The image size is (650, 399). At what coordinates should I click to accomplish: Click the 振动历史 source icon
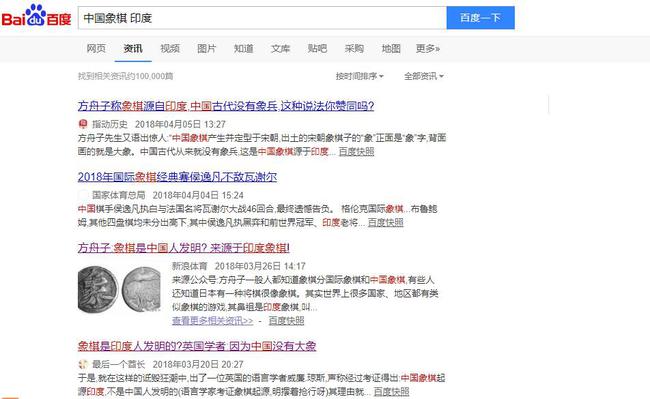coord(83,124)
